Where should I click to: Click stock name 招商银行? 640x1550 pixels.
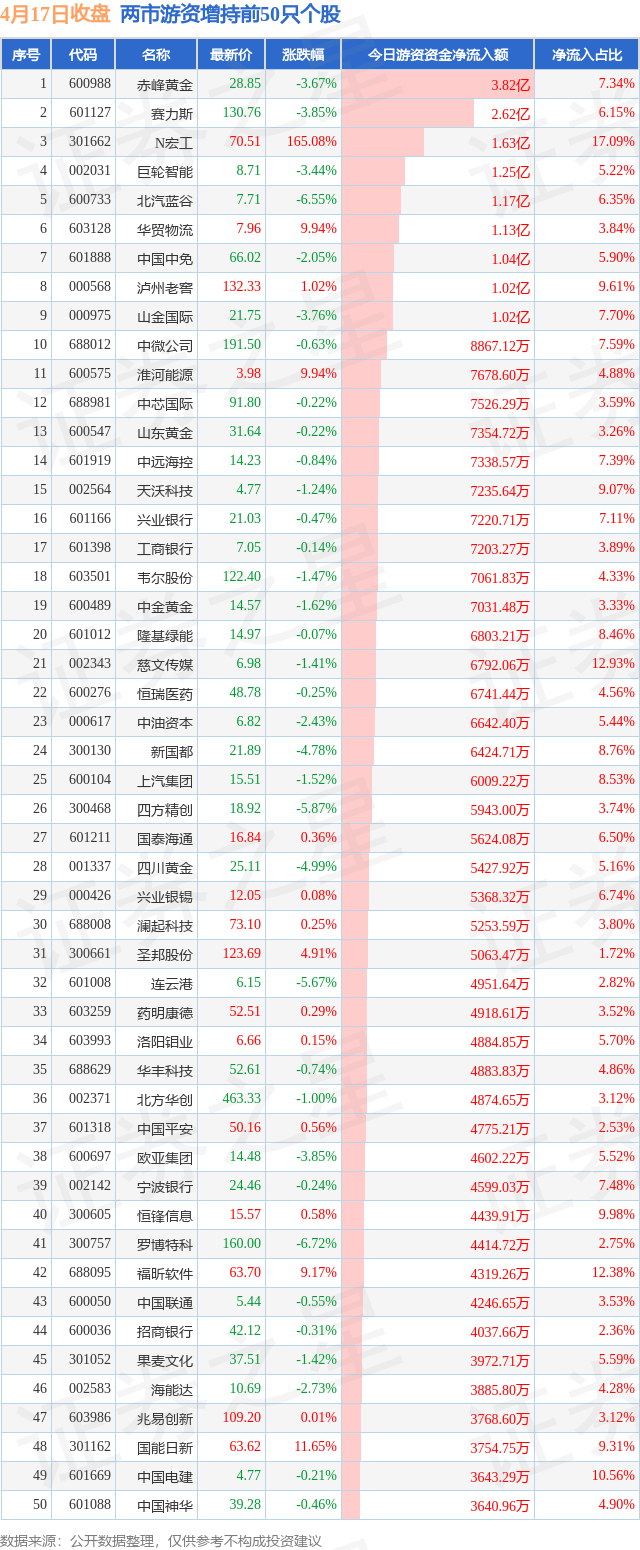[165, 1332]
